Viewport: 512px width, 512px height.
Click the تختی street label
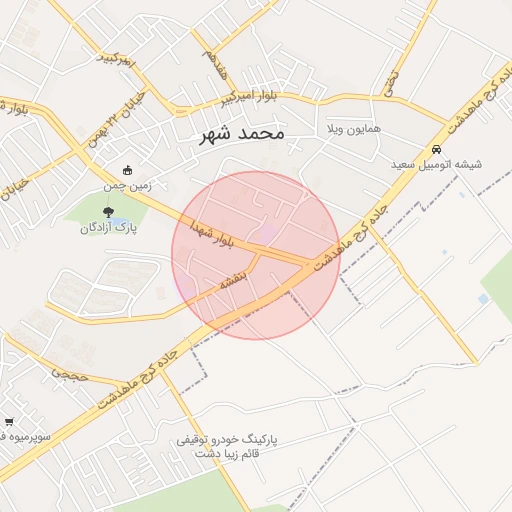pyautogui.click(x=391, y=83)
